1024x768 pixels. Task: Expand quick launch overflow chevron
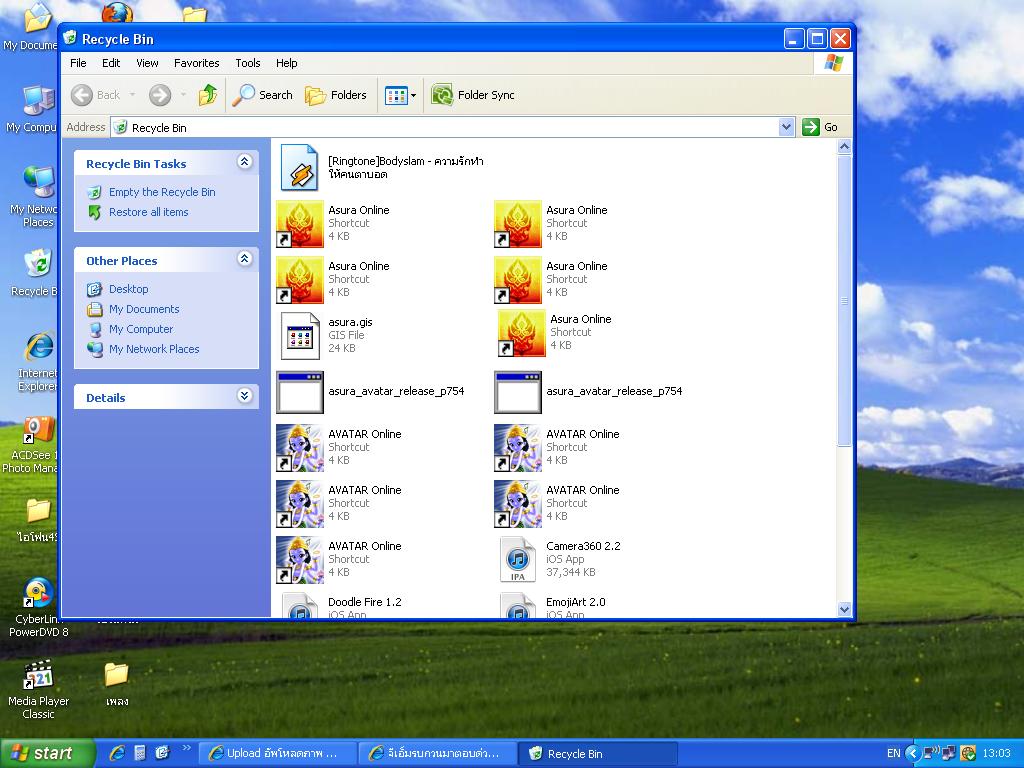point(187,748)
